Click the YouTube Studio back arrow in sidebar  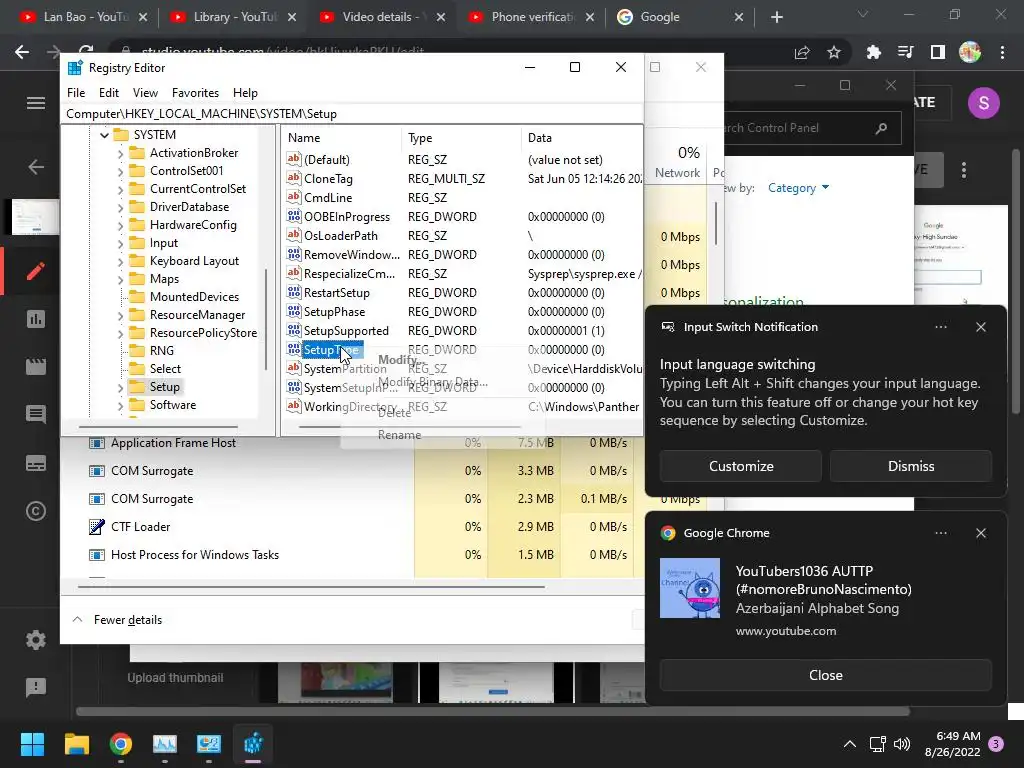[36, 167]
